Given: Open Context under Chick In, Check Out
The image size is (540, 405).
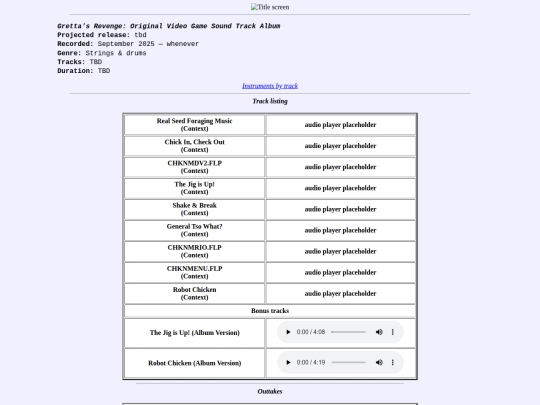Looking at the screenshot, I should [195, 149].
